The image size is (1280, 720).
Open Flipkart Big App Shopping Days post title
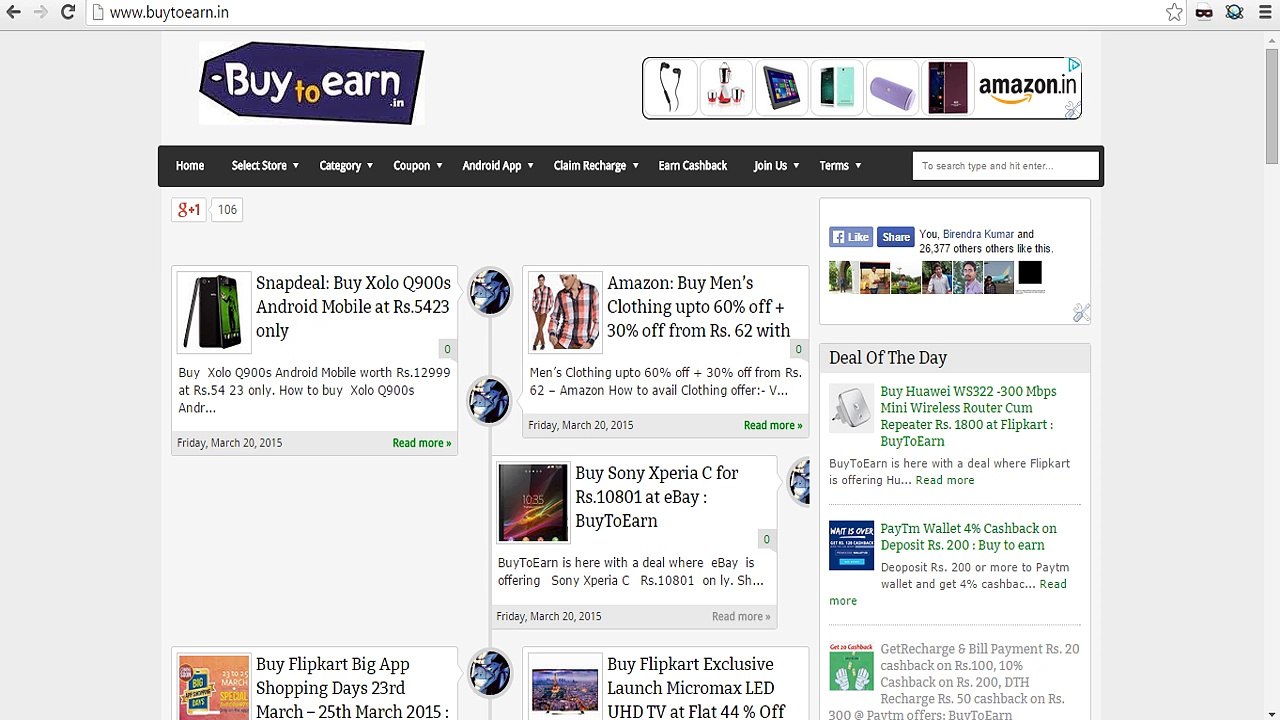(353, 688)
